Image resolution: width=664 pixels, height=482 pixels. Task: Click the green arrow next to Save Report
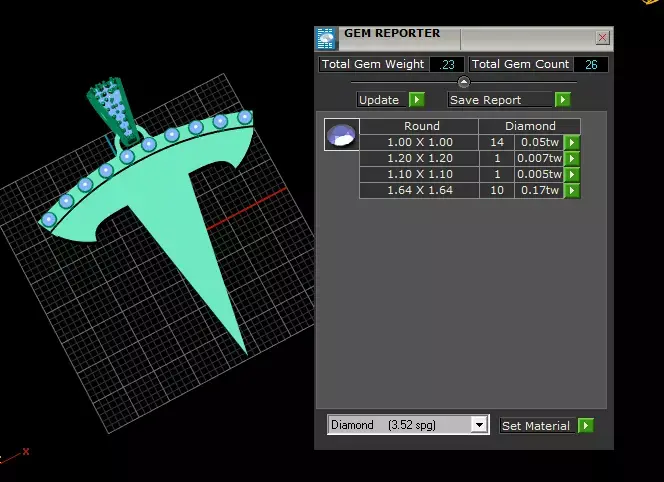563,100
